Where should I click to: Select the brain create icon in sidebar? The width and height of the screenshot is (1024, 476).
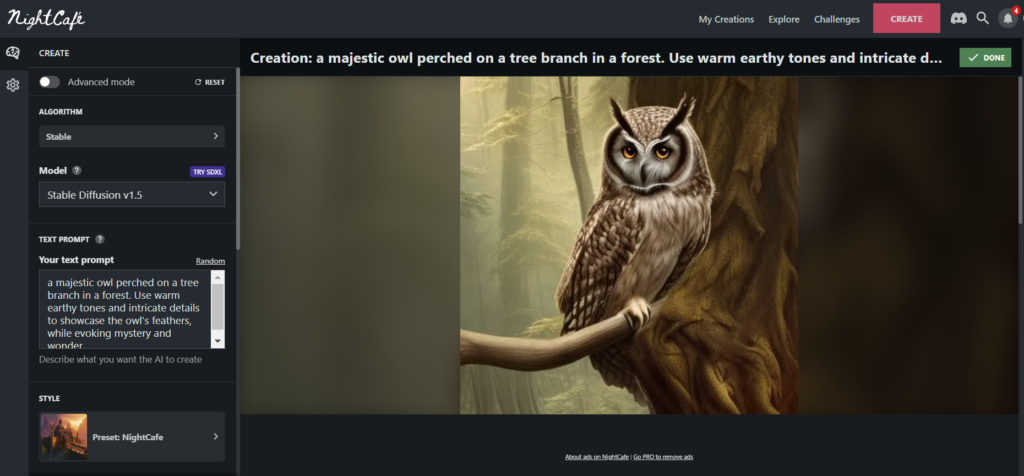(x=12, y=53)
